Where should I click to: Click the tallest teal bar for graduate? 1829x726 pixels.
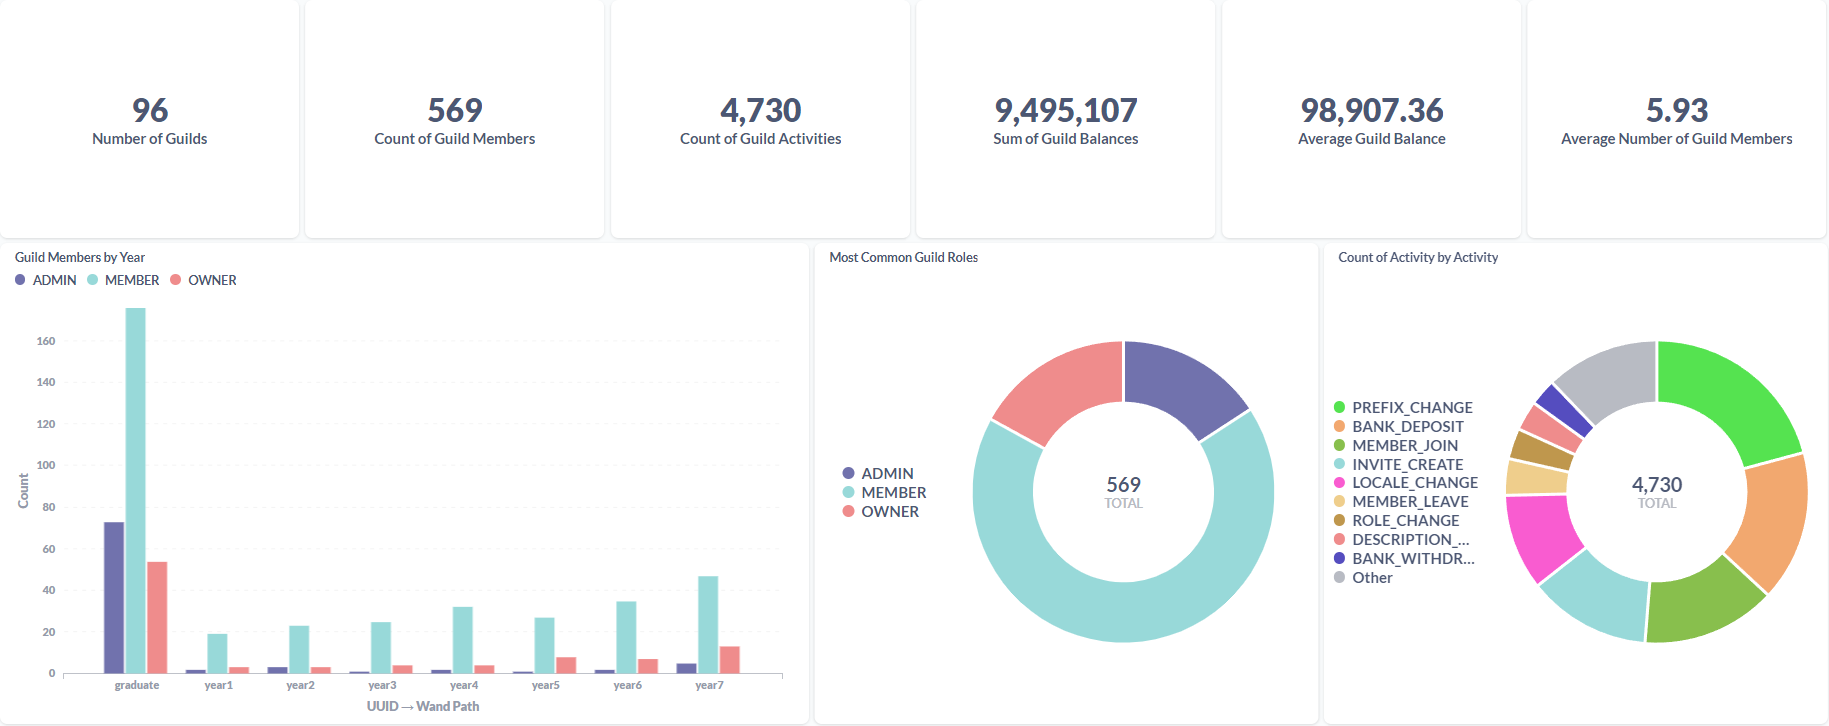(x=135, y=490)
